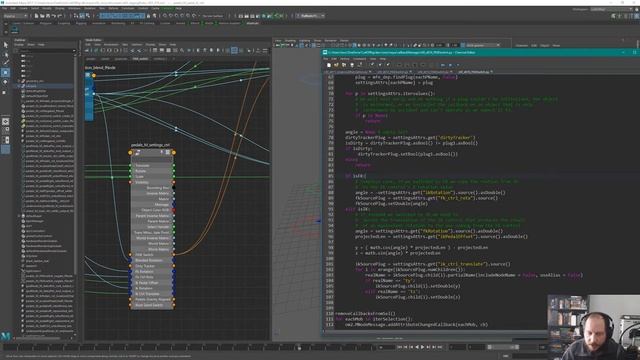Click the lock selection icon in status line
The height and width of the screenshot is (360, 640).
(x=148, y=16)
